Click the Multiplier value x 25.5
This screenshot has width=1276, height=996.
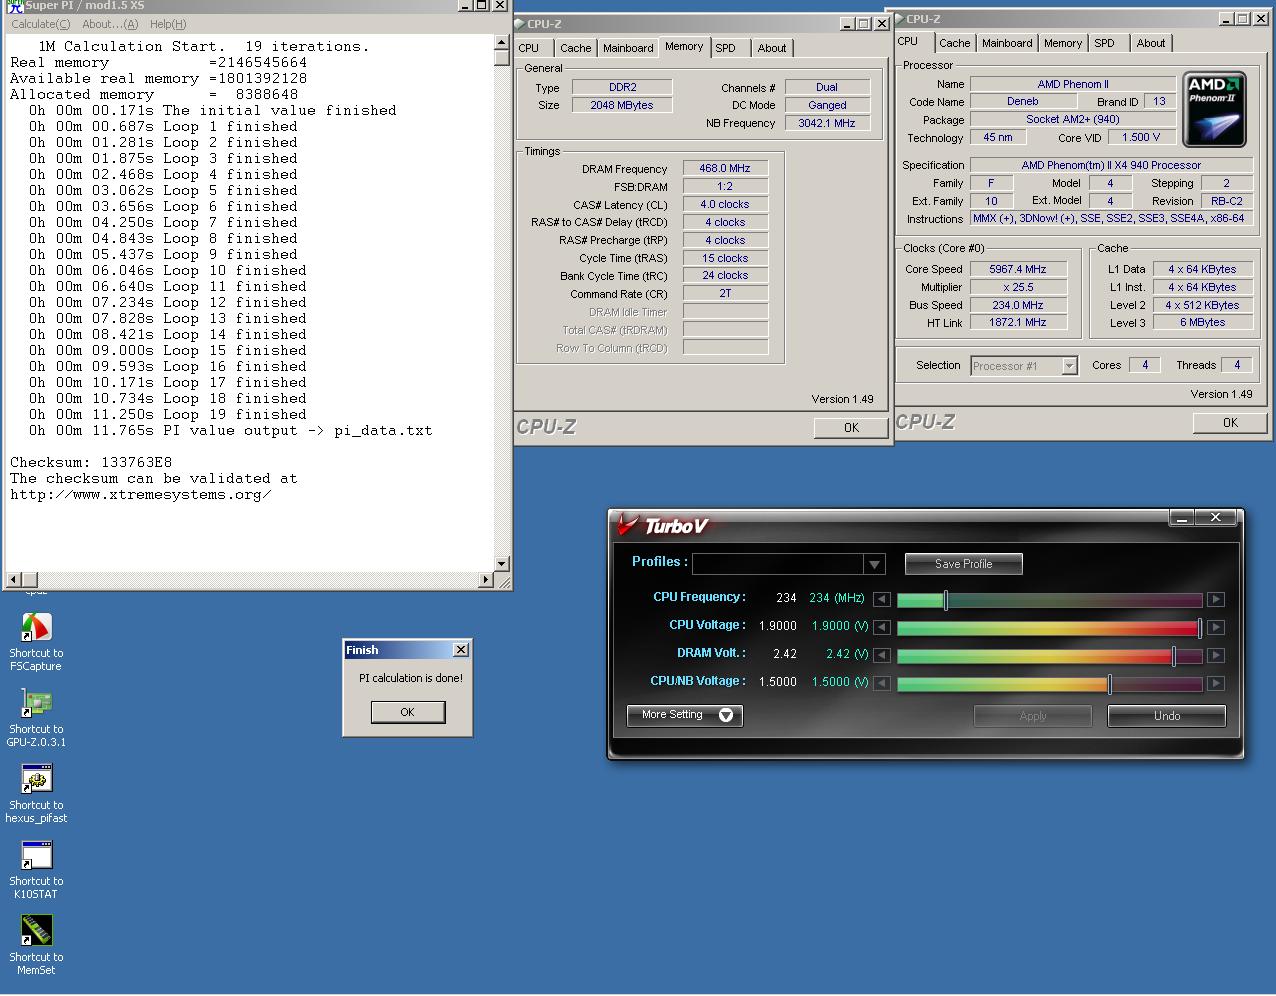click(x=1018, y=287)
